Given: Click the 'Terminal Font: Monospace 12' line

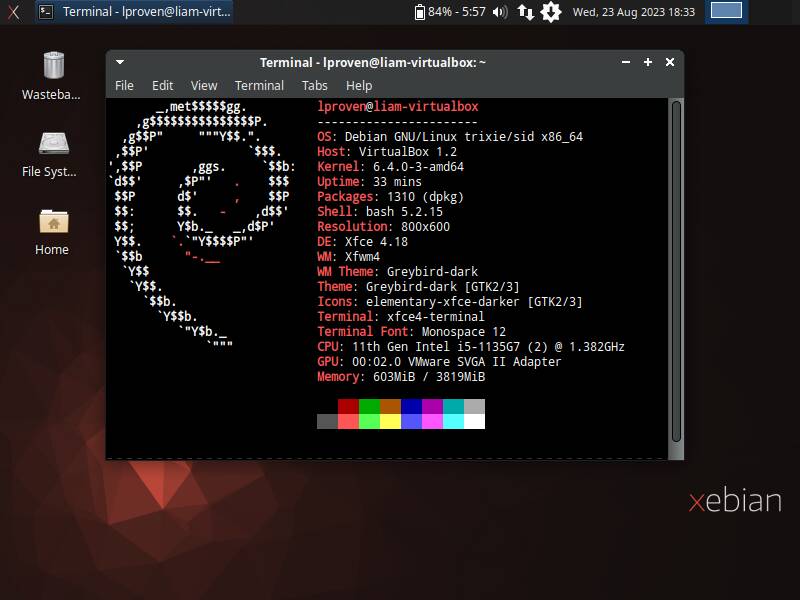Looking at the screenshot, I should pos(412,331).
